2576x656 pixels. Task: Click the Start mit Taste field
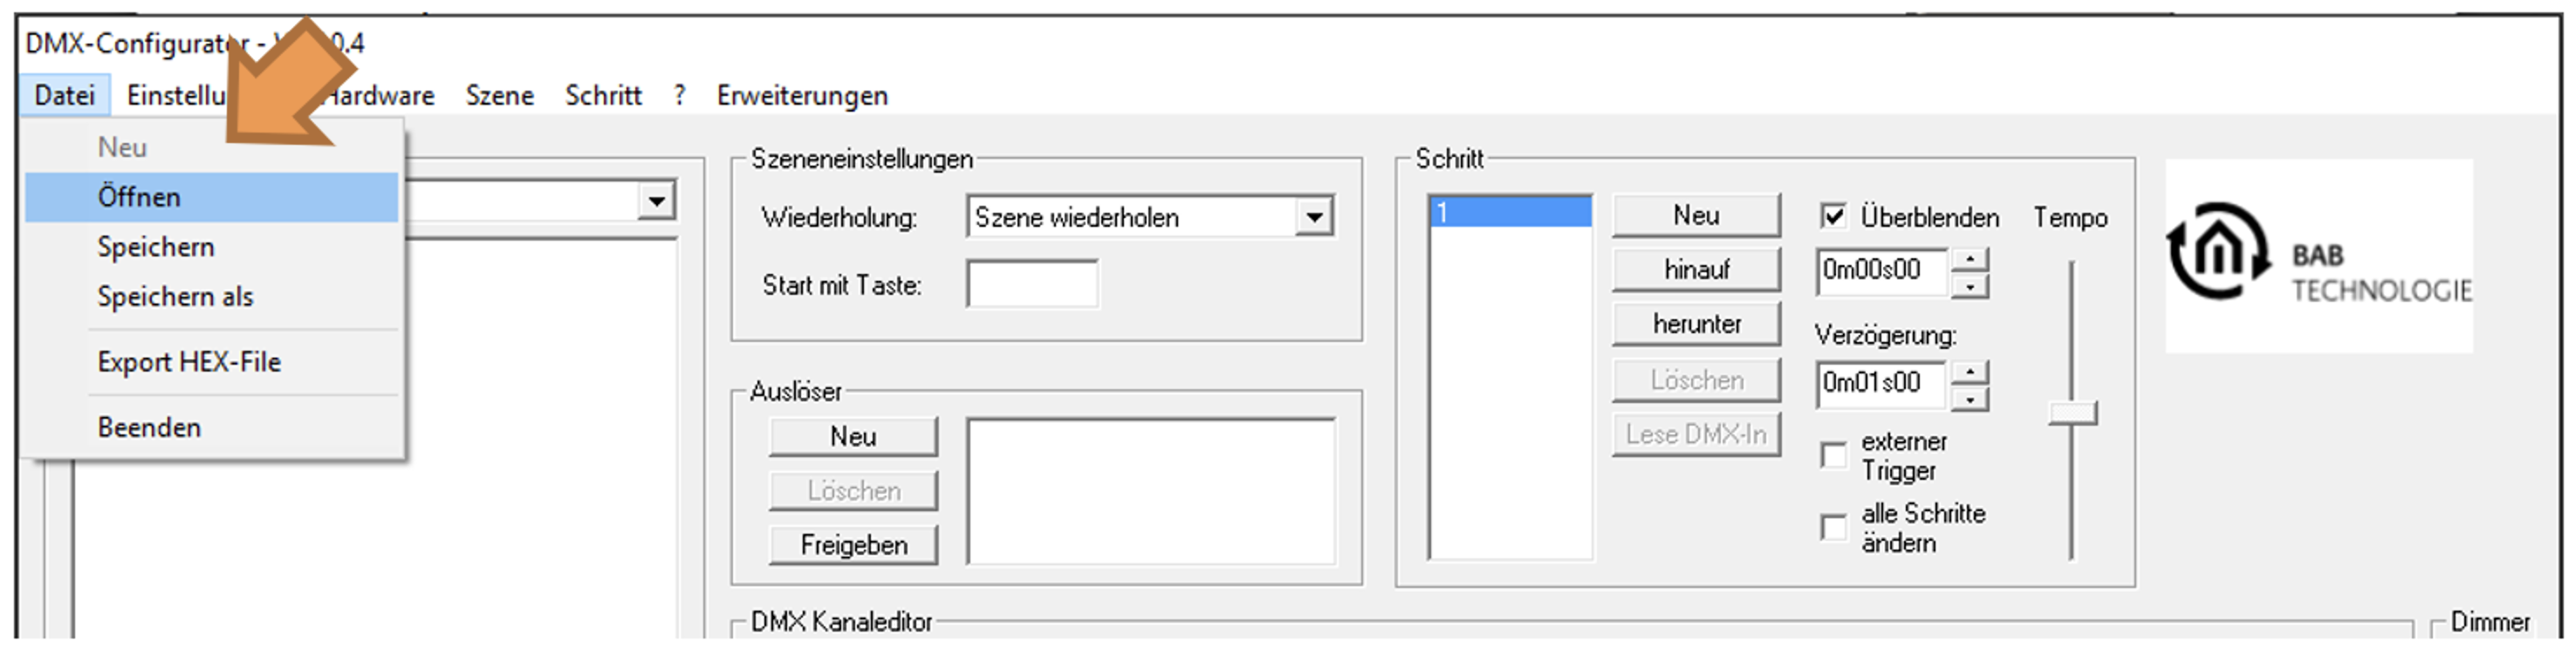pos(1032,284)
